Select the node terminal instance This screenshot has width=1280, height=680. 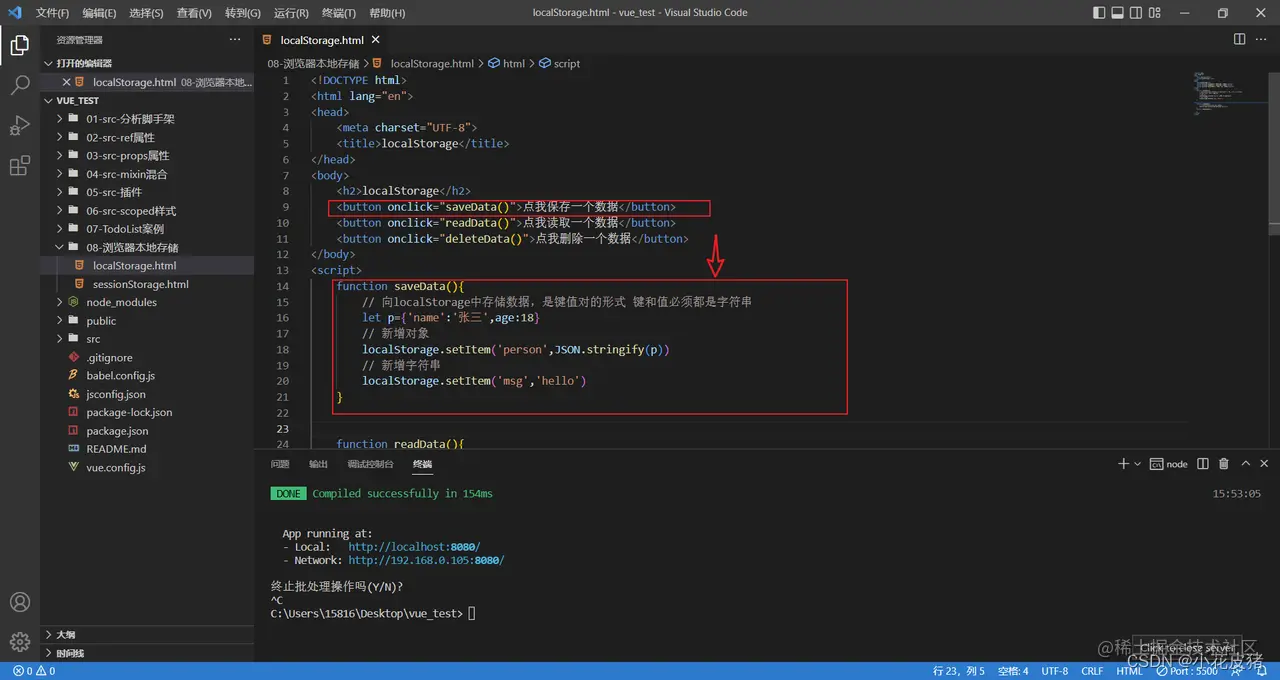coord(1168,464)
